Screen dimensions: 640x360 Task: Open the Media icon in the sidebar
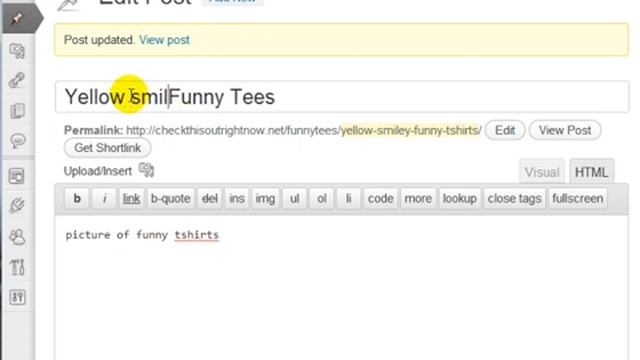click(17, 51)
